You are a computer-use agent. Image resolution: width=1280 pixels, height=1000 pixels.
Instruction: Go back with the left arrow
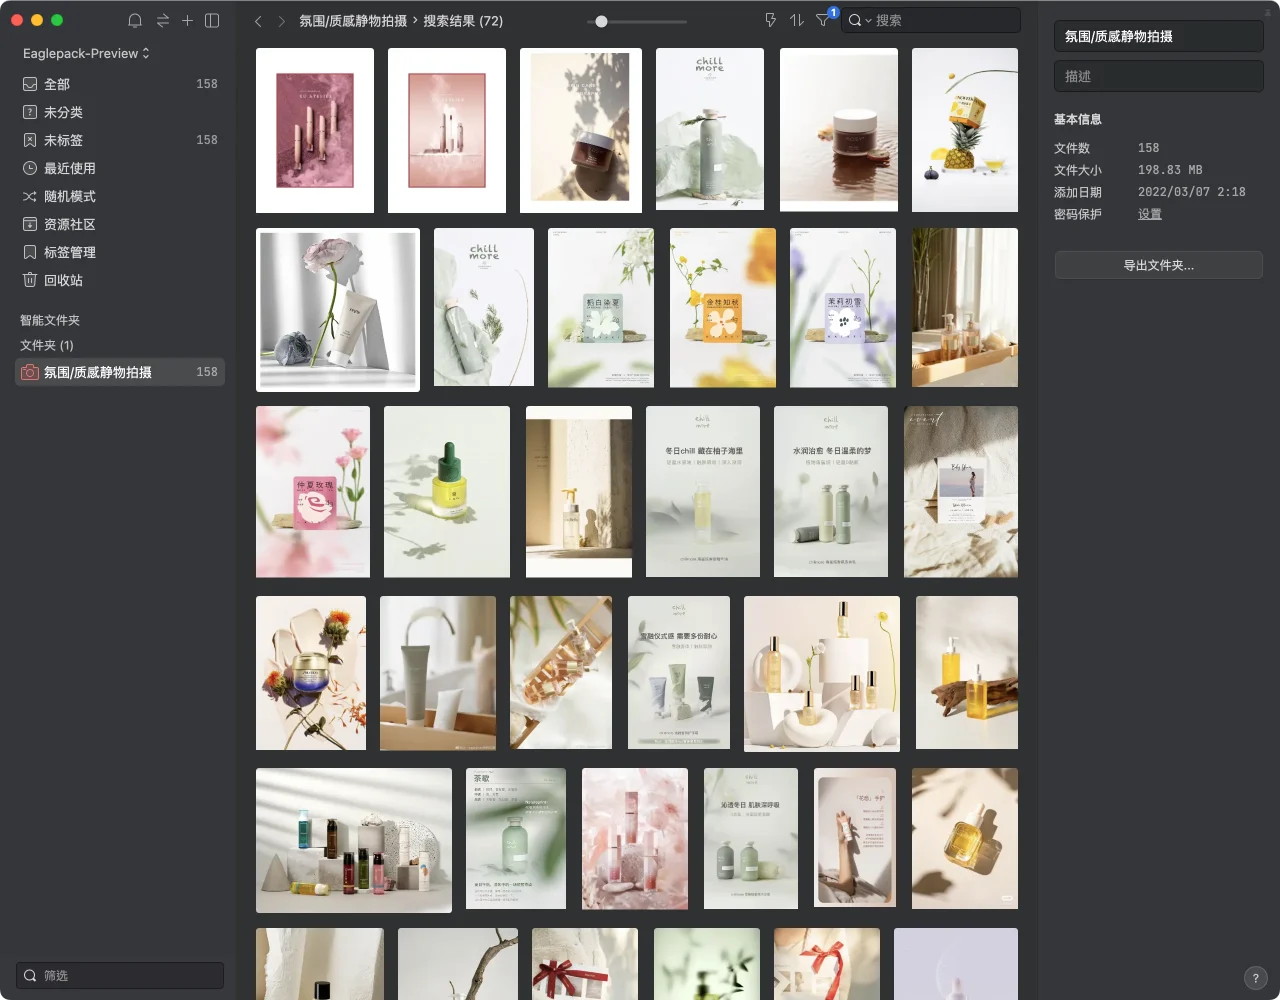(258, 21)
